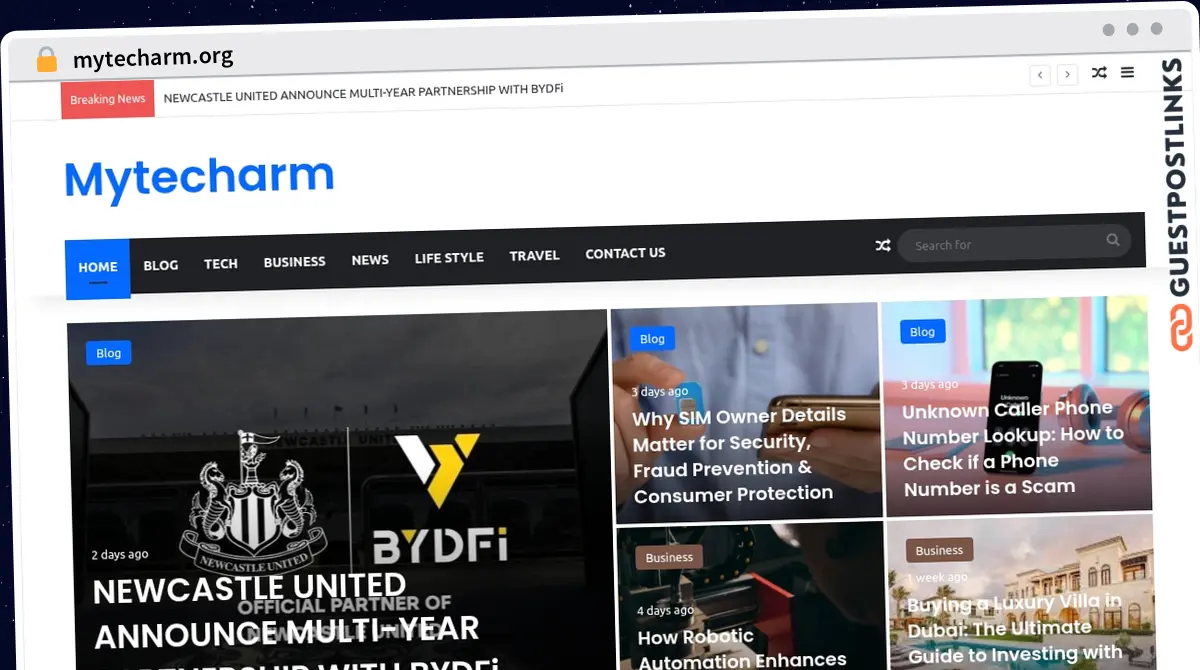Click Blog tag on SIM Owner article
This screenshot has height=670, width=1200.
coord(652,339)
